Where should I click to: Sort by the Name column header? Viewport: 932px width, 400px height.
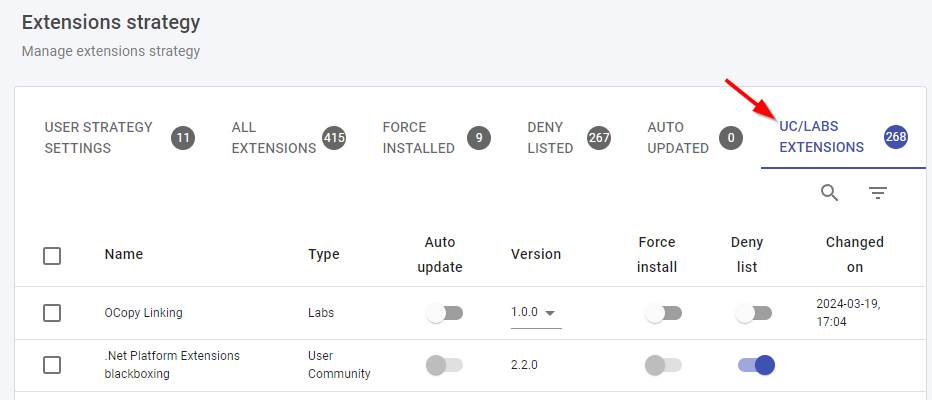pos(123,254)
